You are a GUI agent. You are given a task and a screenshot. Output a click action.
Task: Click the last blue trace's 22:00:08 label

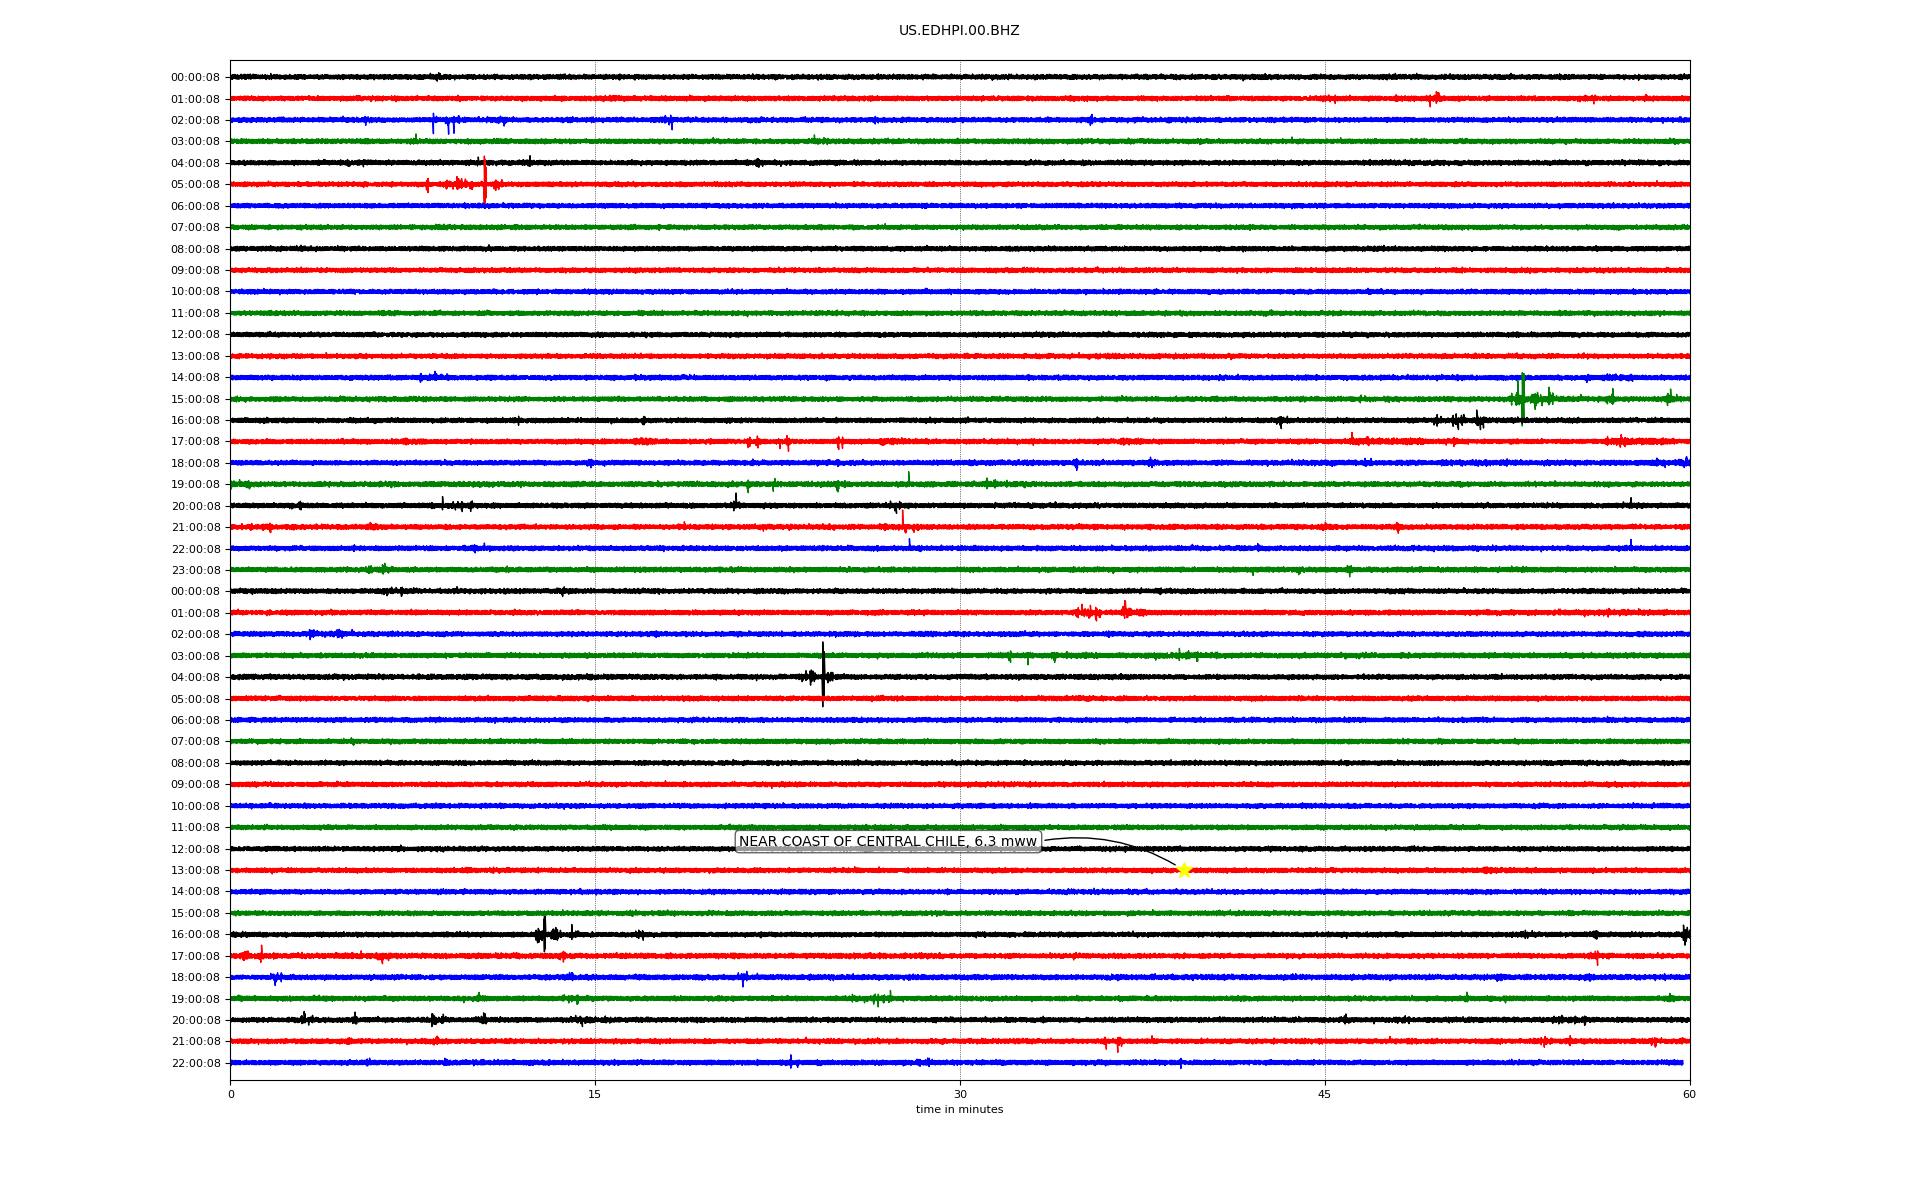pos(195,1063)
